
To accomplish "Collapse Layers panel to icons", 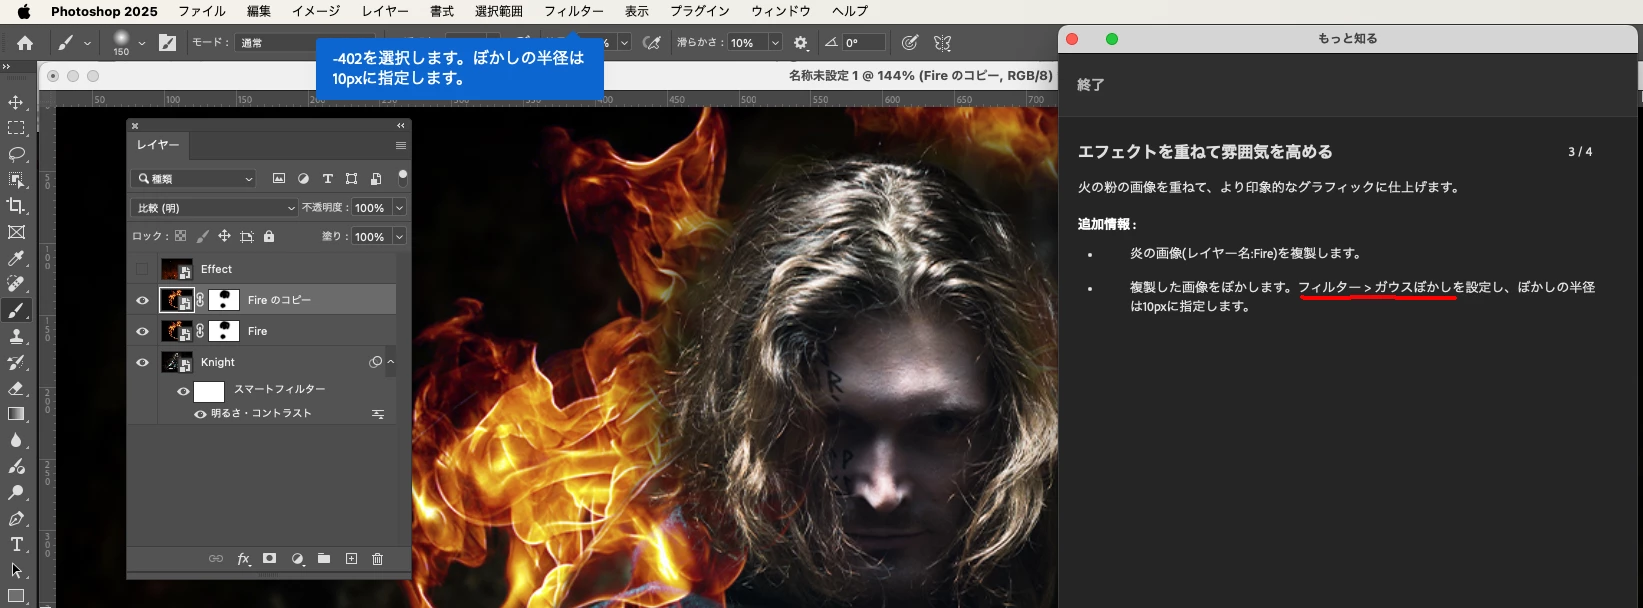I will [x=401, y=126].
